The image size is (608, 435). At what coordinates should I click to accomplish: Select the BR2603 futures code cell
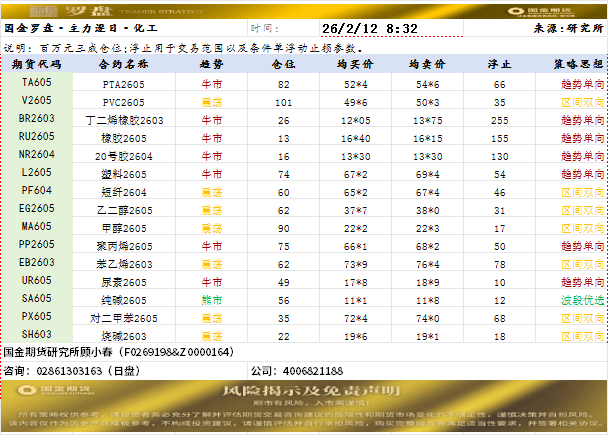[36, 118]
